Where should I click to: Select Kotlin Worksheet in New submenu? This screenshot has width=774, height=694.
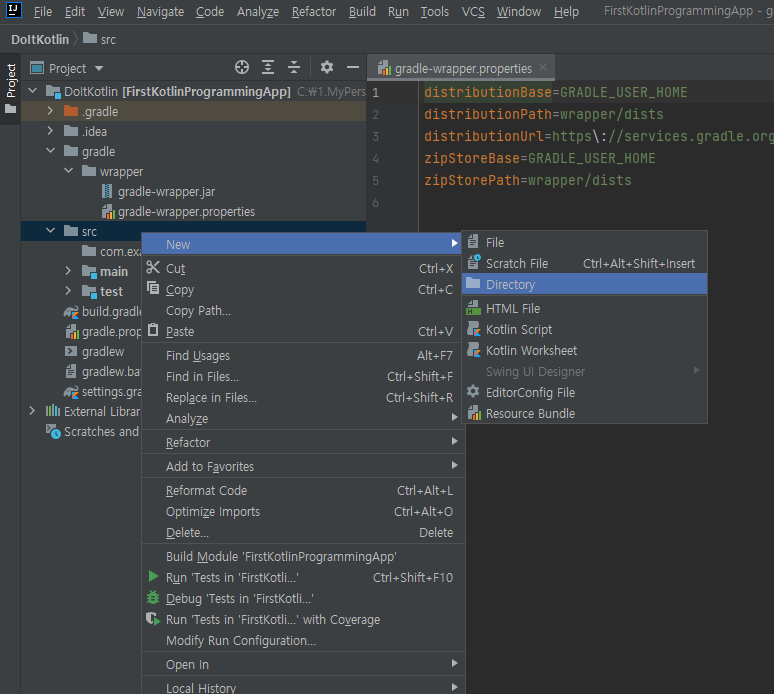click(584, 350)
